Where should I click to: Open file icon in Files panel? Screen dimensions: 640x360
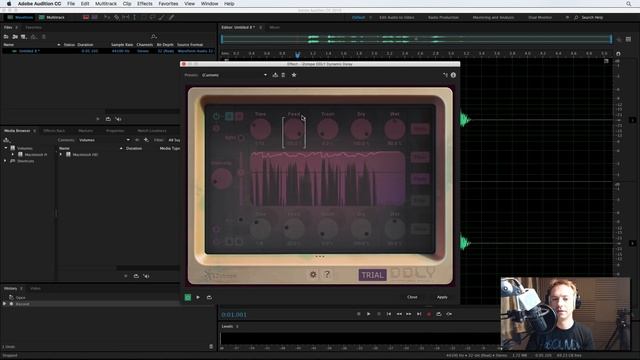[x=6, y=37]
